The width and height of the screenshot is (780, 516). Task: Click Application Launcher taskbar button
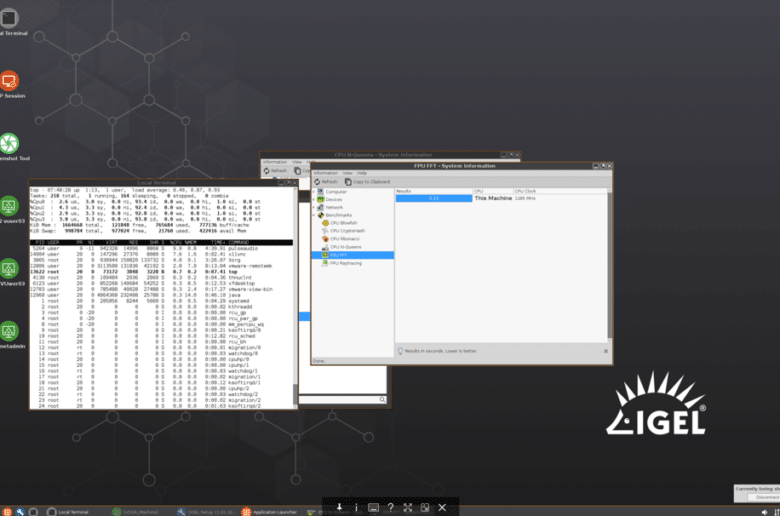[269, 512]
